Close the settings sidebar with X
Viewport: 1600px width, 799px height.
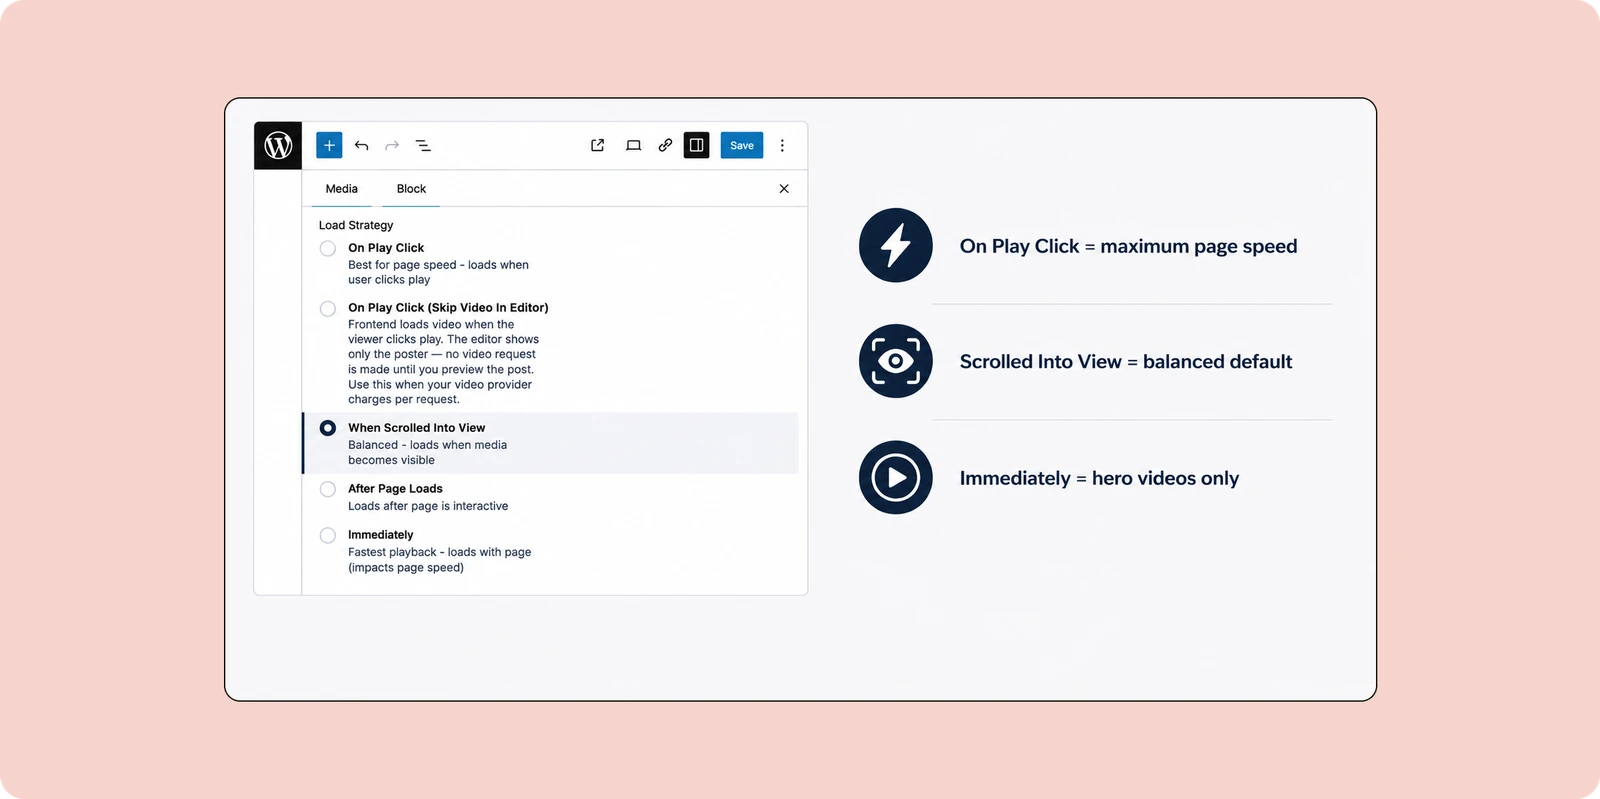tap(784, 188)
